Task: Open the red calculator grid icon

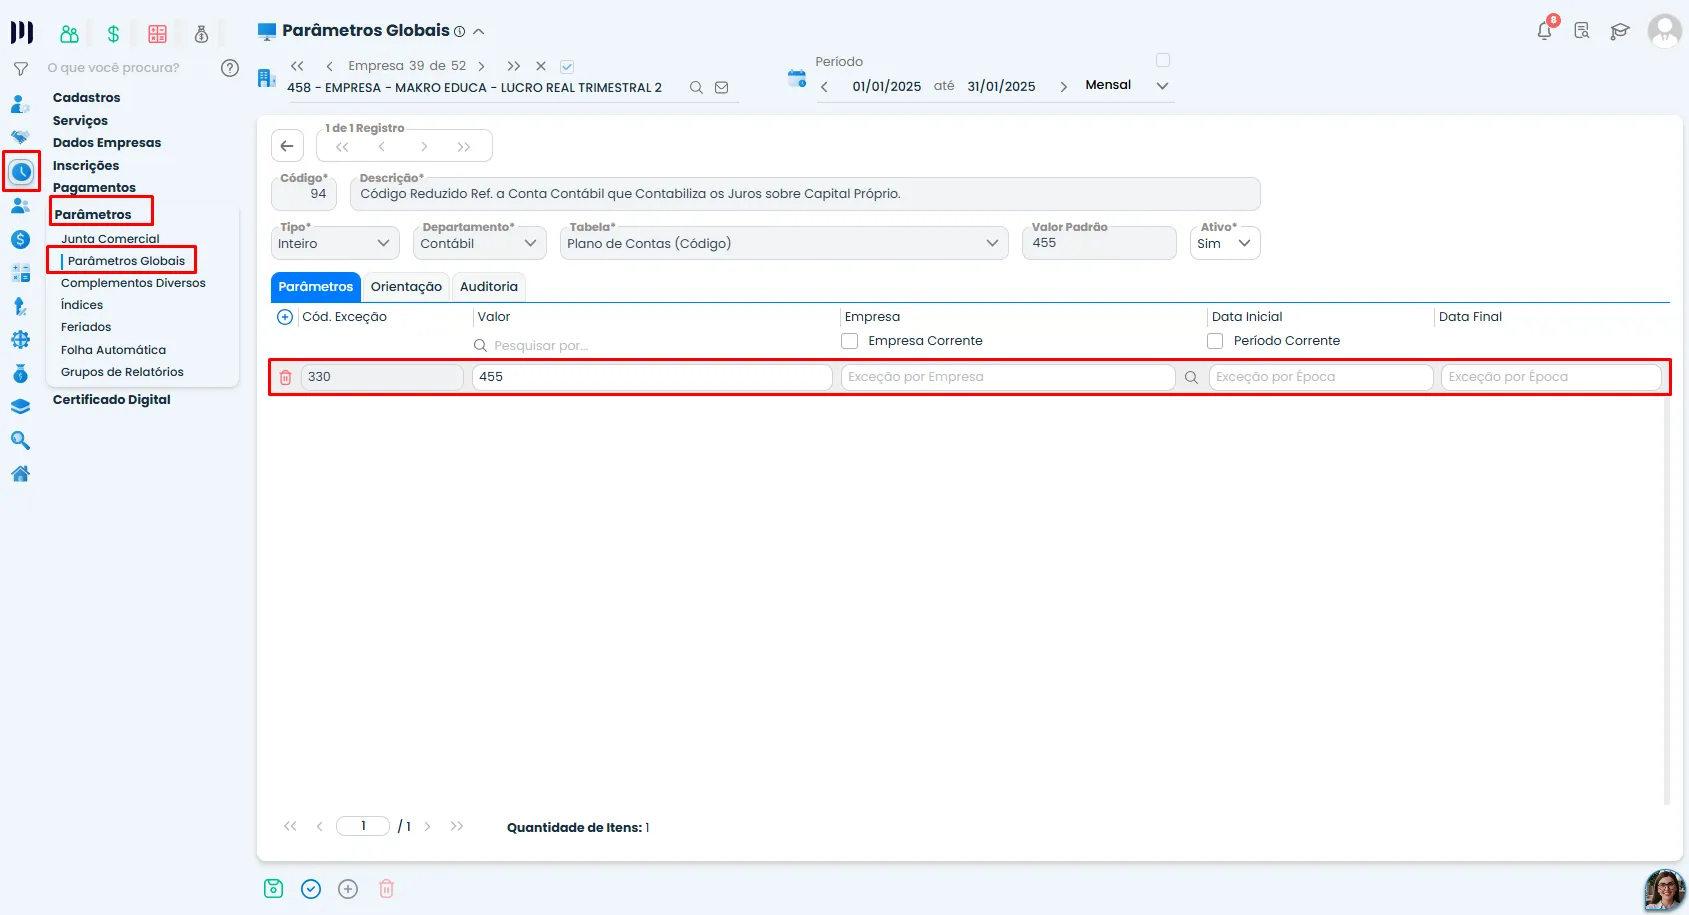Action: (157, 34)
